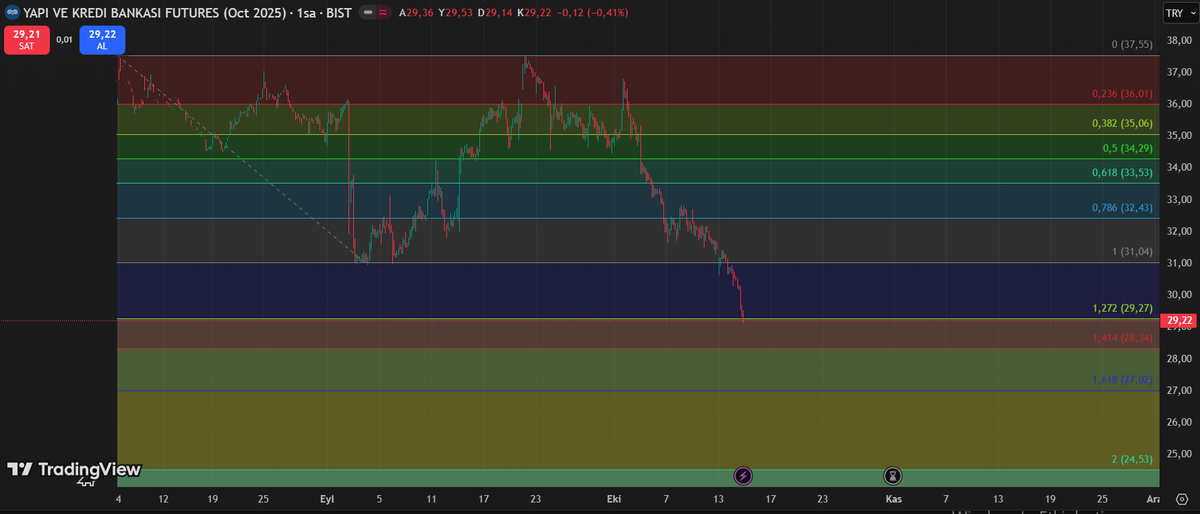
Task: Click the purple lightning event icon on the timeline
Action: pos(743,477)
